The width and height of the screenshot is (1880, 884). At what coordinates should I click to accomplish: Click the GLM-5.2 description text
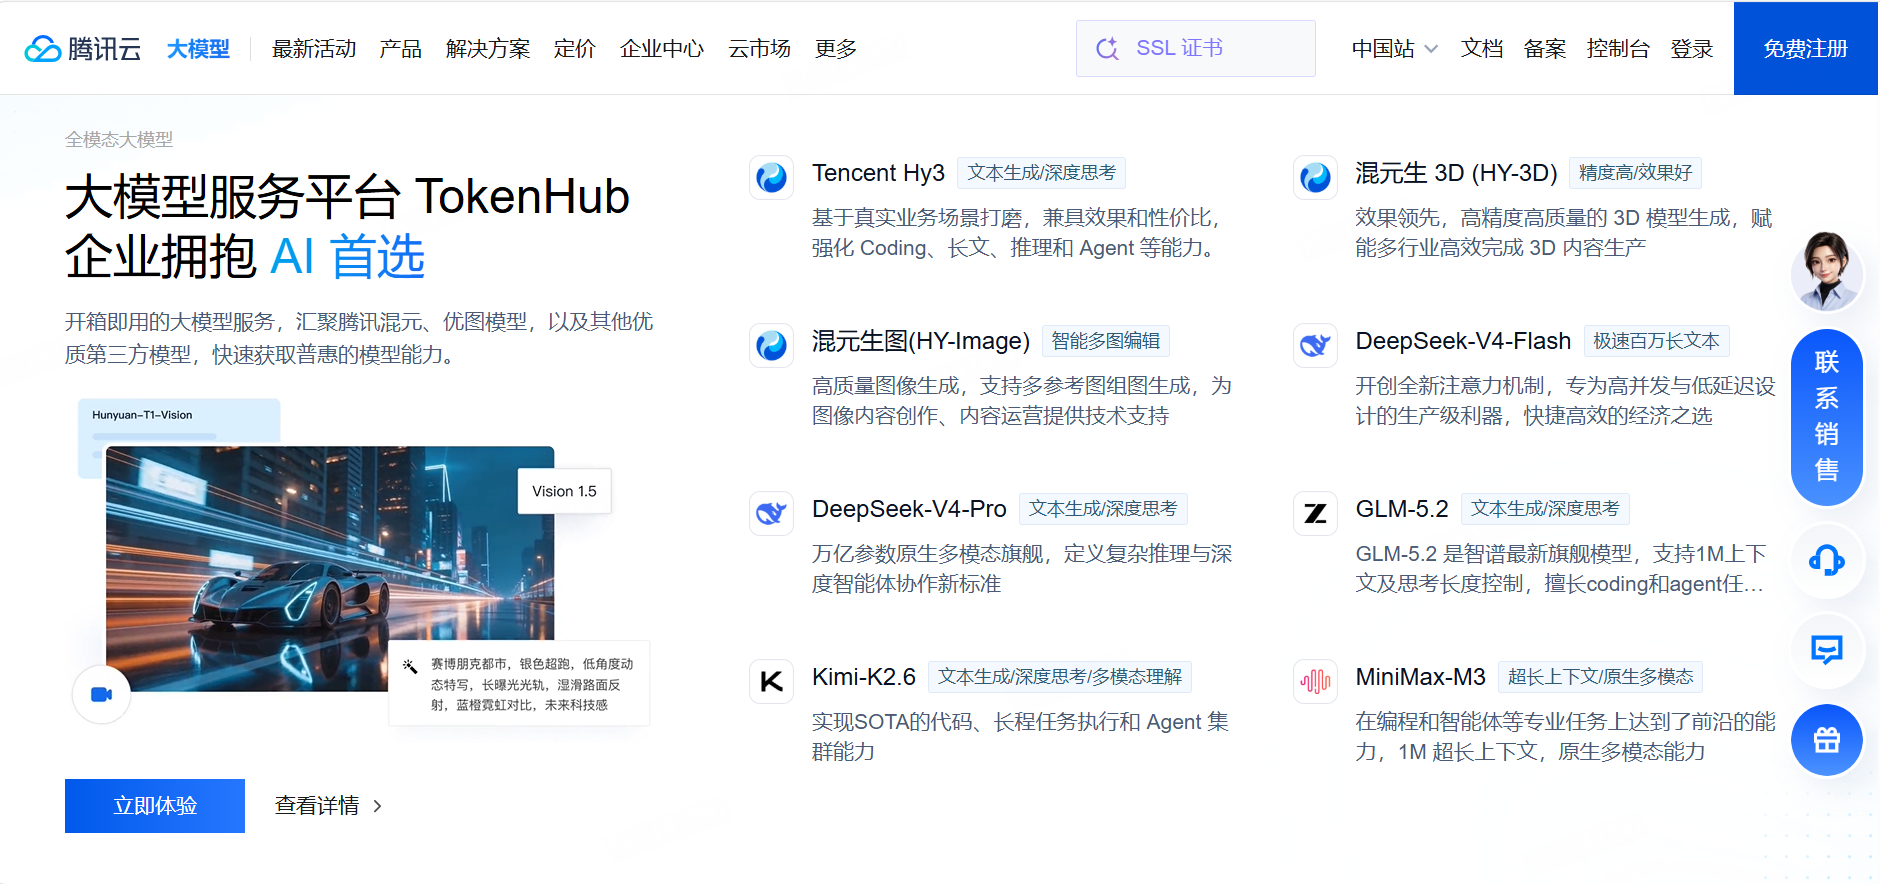click(x=1560, y=569)
